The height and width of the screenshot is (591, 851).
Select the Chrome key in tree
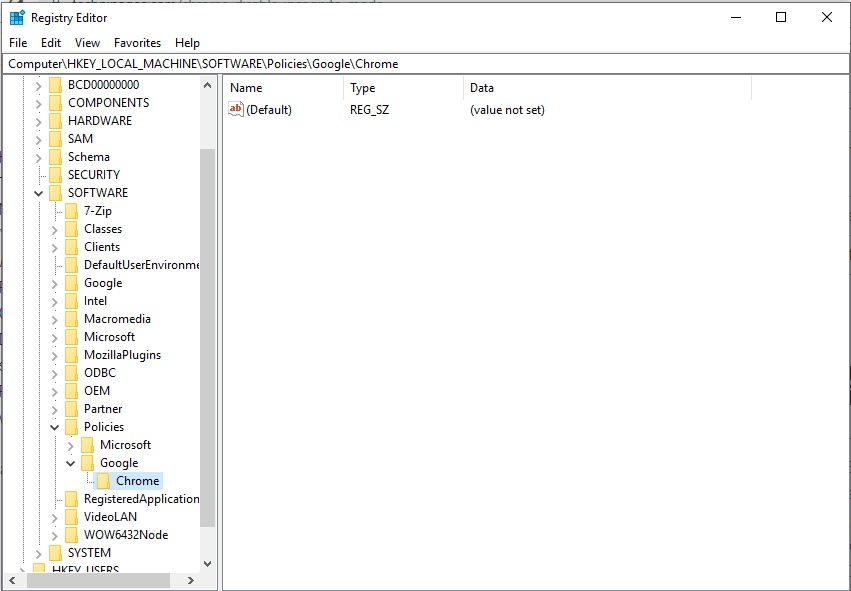point(137,481)
